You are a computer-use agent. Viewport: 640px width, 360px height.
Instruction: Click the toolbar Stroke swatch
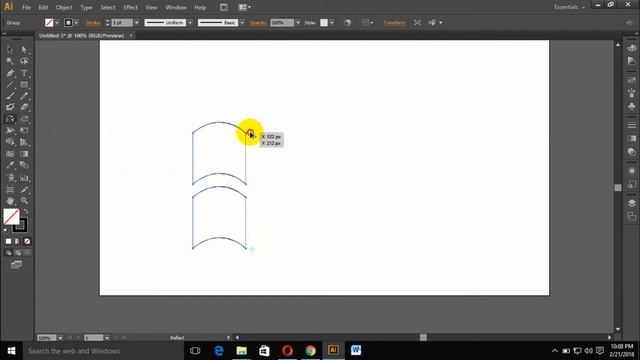(20, 225)
